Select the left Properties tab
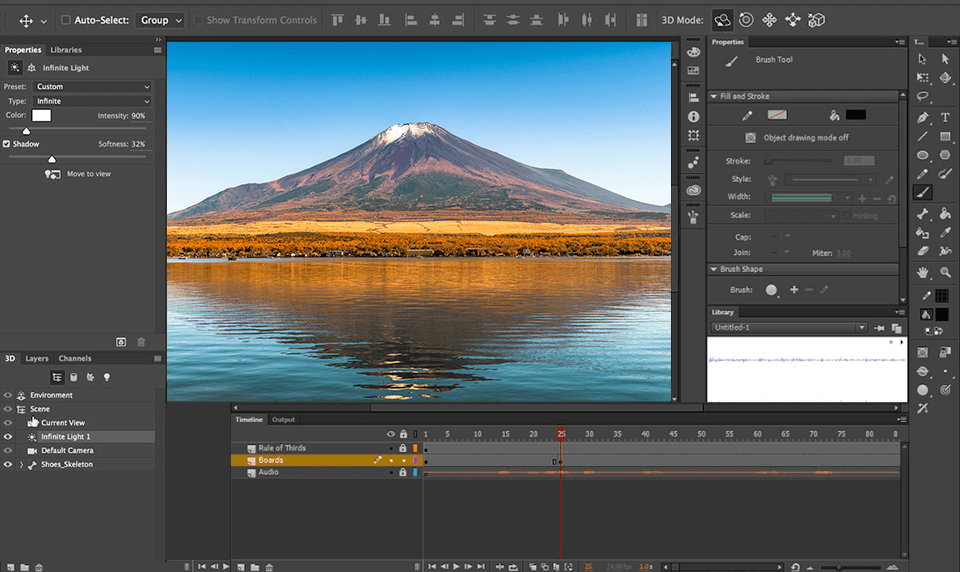 coord(23,50)
